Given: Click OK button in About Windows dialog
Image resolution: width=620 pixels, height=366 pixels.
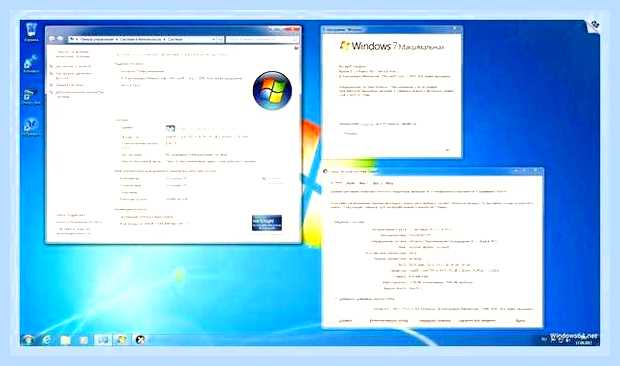Looking at the screenshot, I should tap(447, 150).
